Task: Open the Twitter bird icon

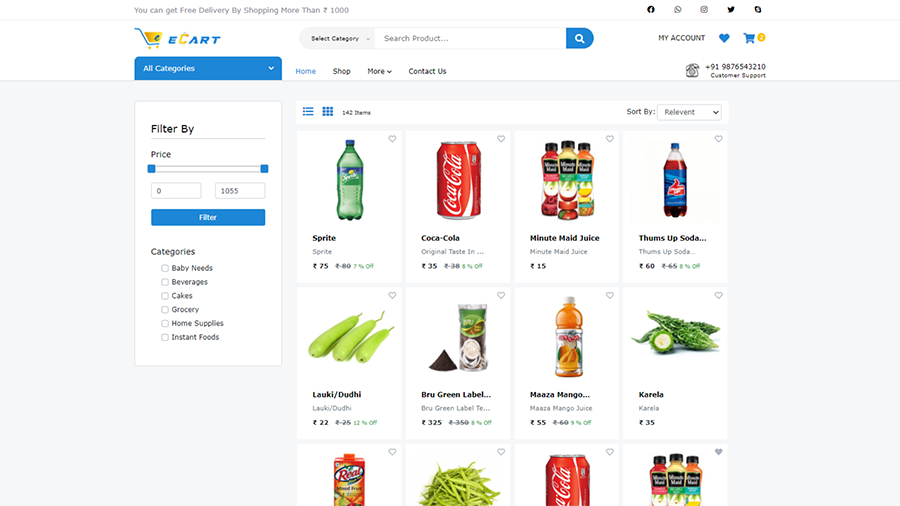Action: (731, 9)
